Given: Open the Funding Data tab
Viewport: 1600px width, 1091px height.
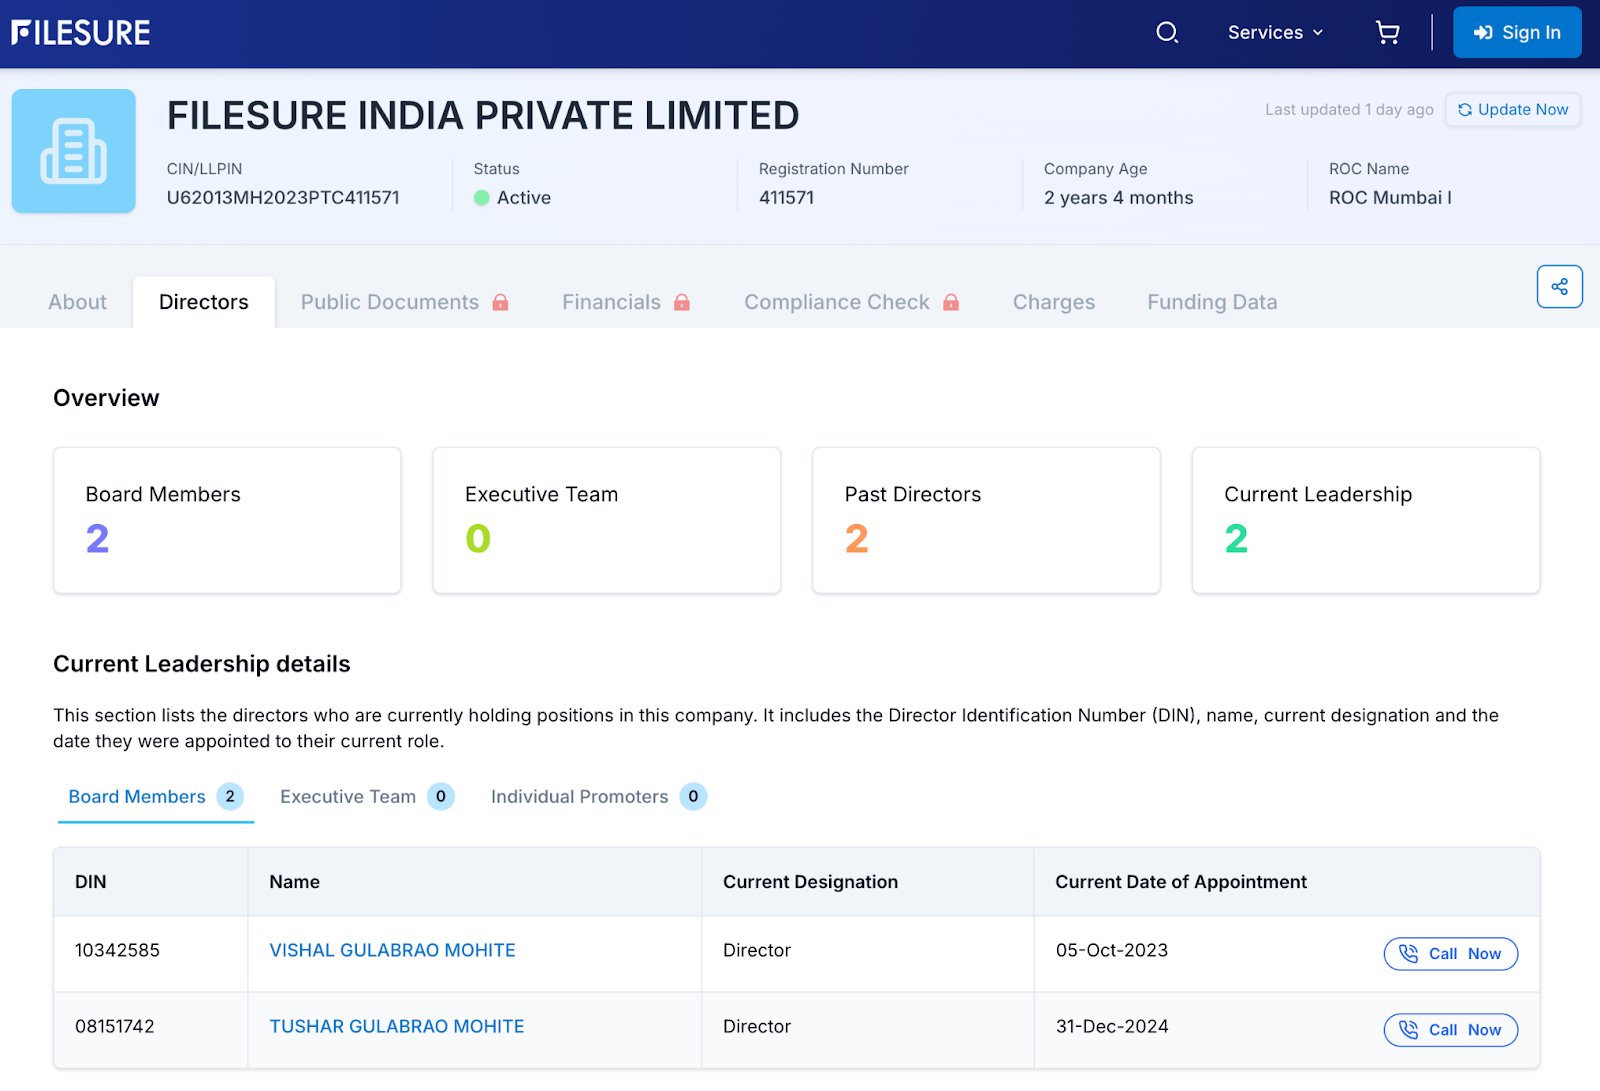Looking at the screenshot, I should pos(1211,302).
